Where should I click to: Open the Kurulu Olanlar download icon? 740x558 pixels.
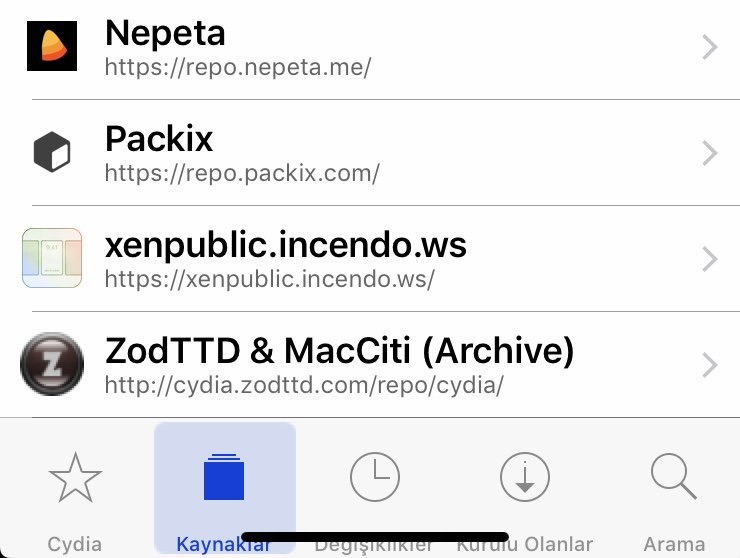pos(524,478)
